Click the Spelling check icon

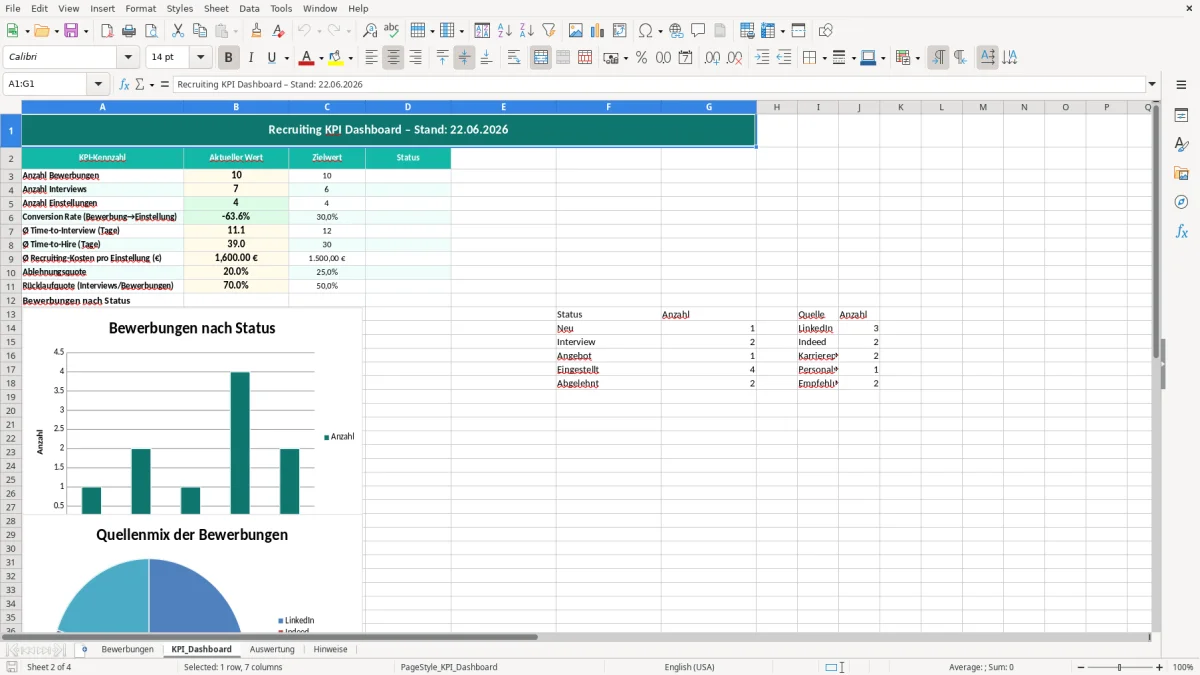pos(392,31)
